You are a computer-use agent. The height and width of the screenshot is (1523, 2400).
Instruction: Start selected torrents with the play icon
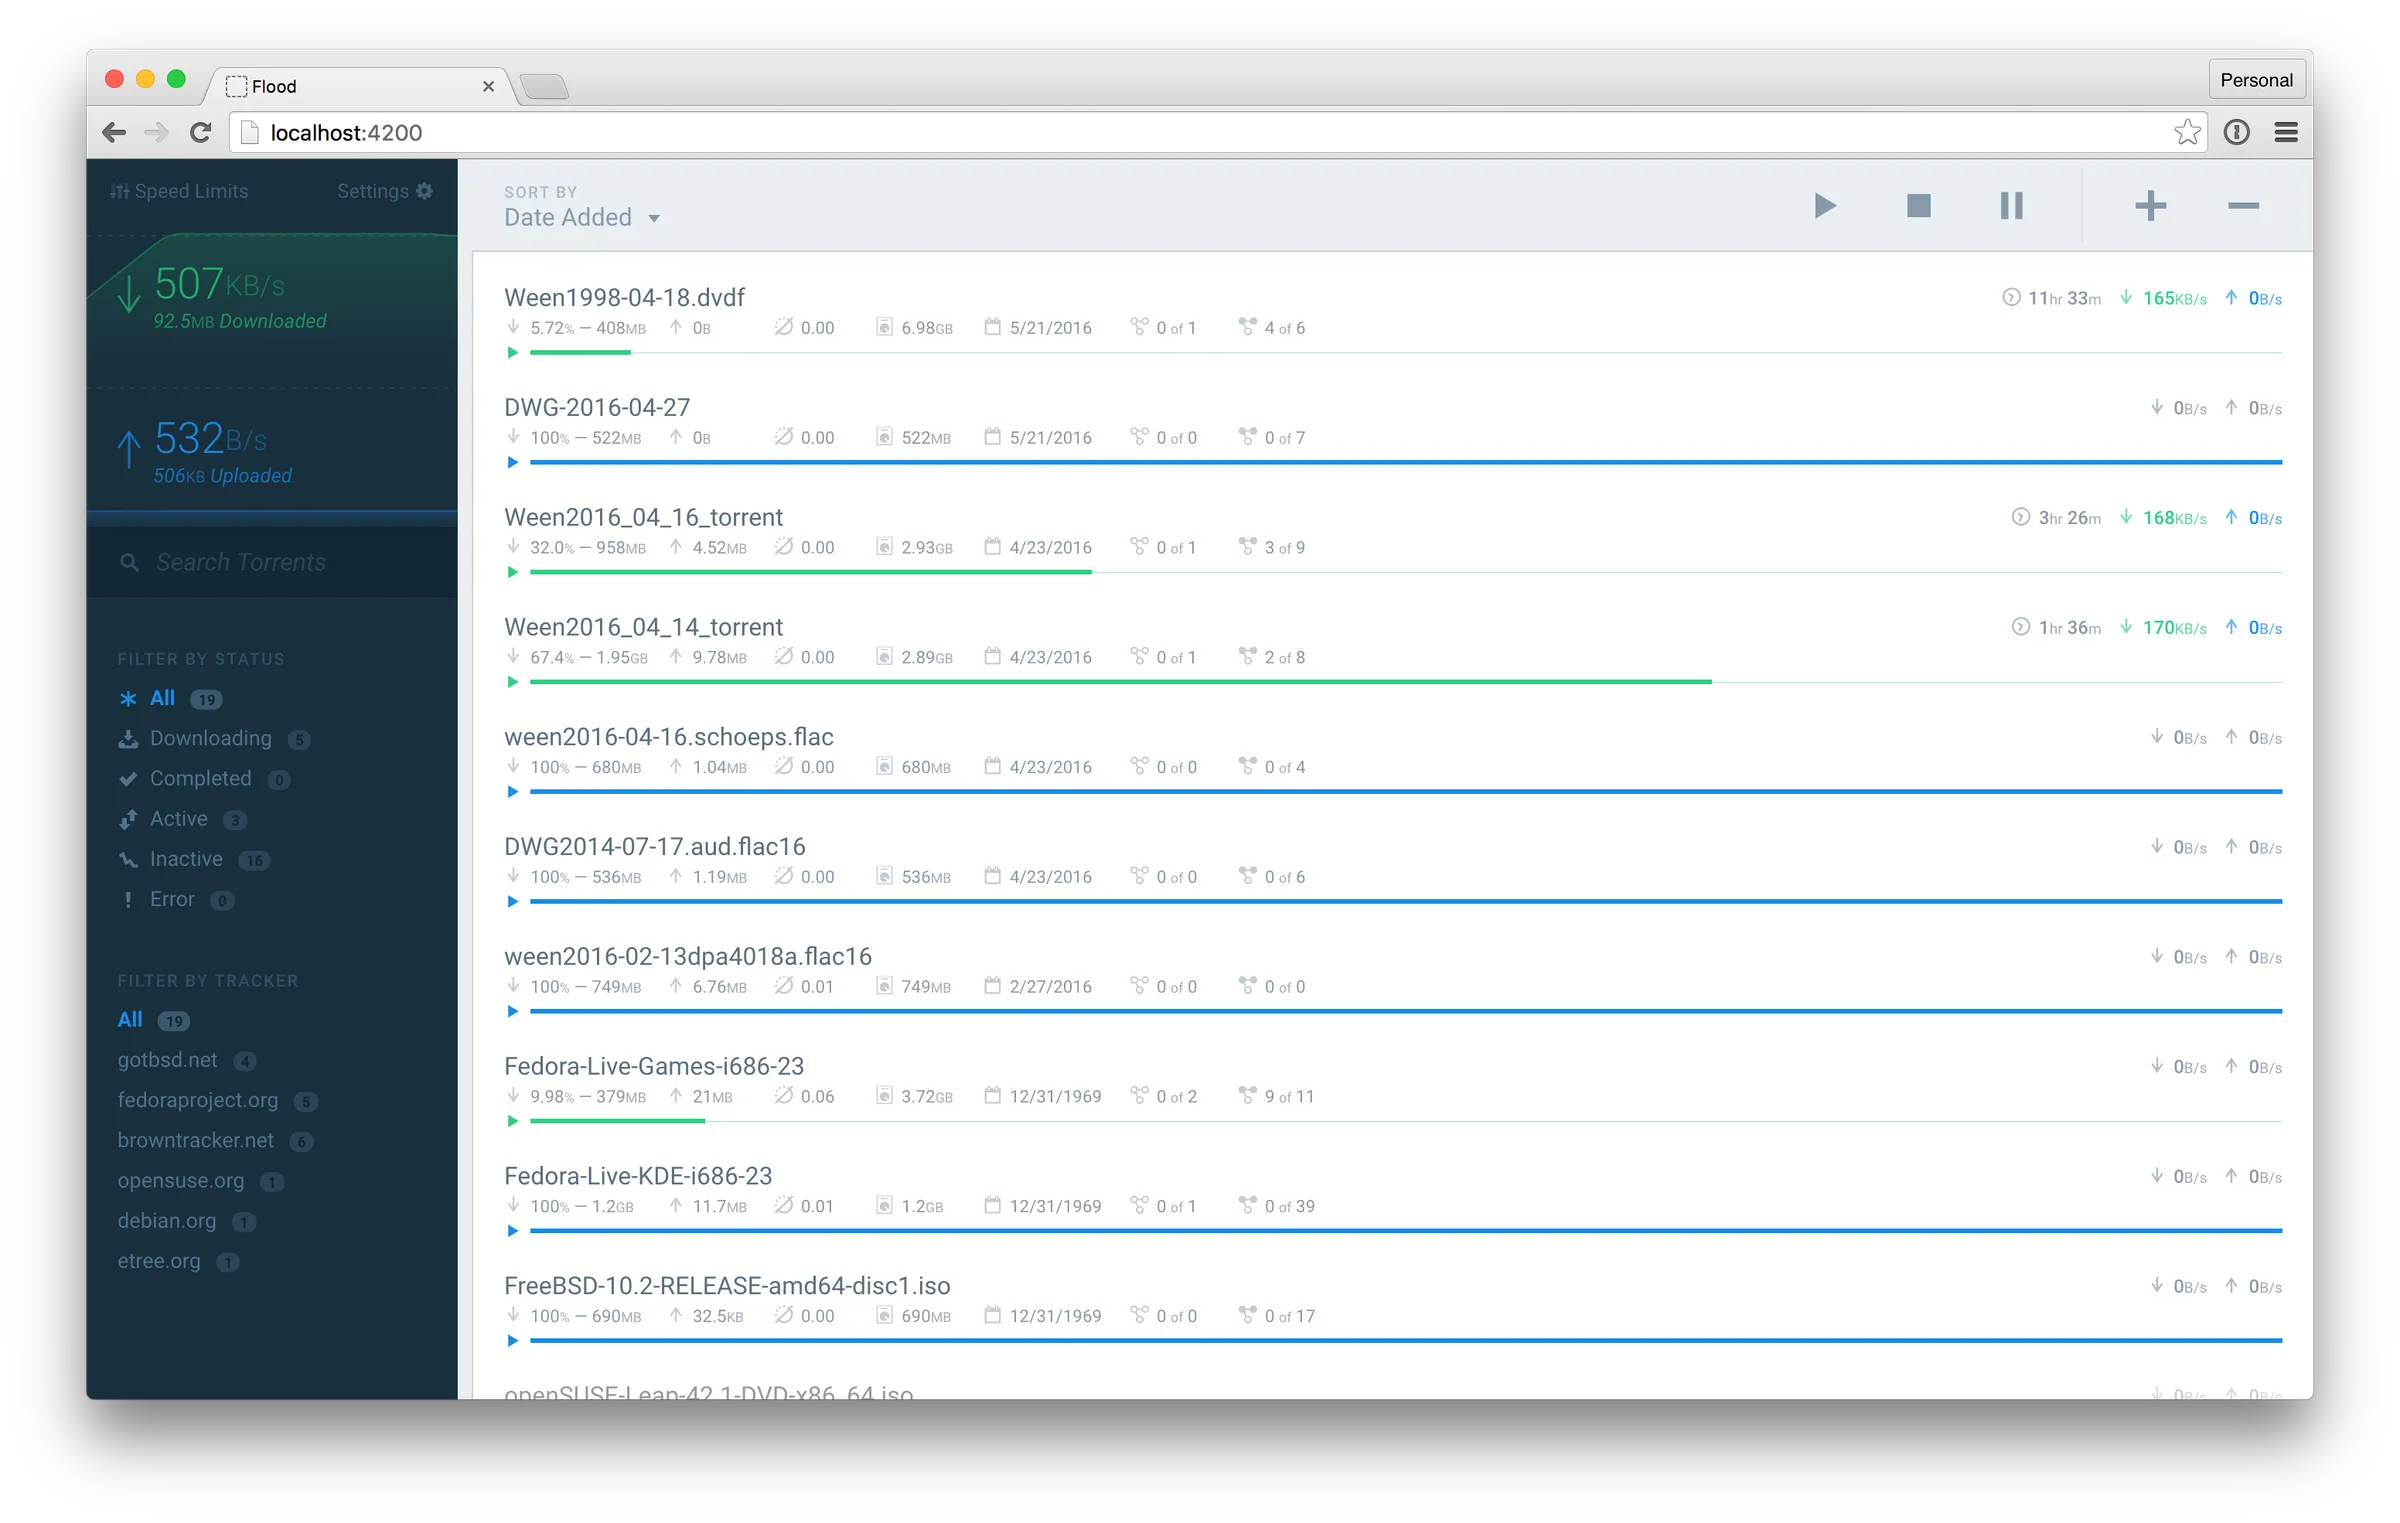[1824, 205]
